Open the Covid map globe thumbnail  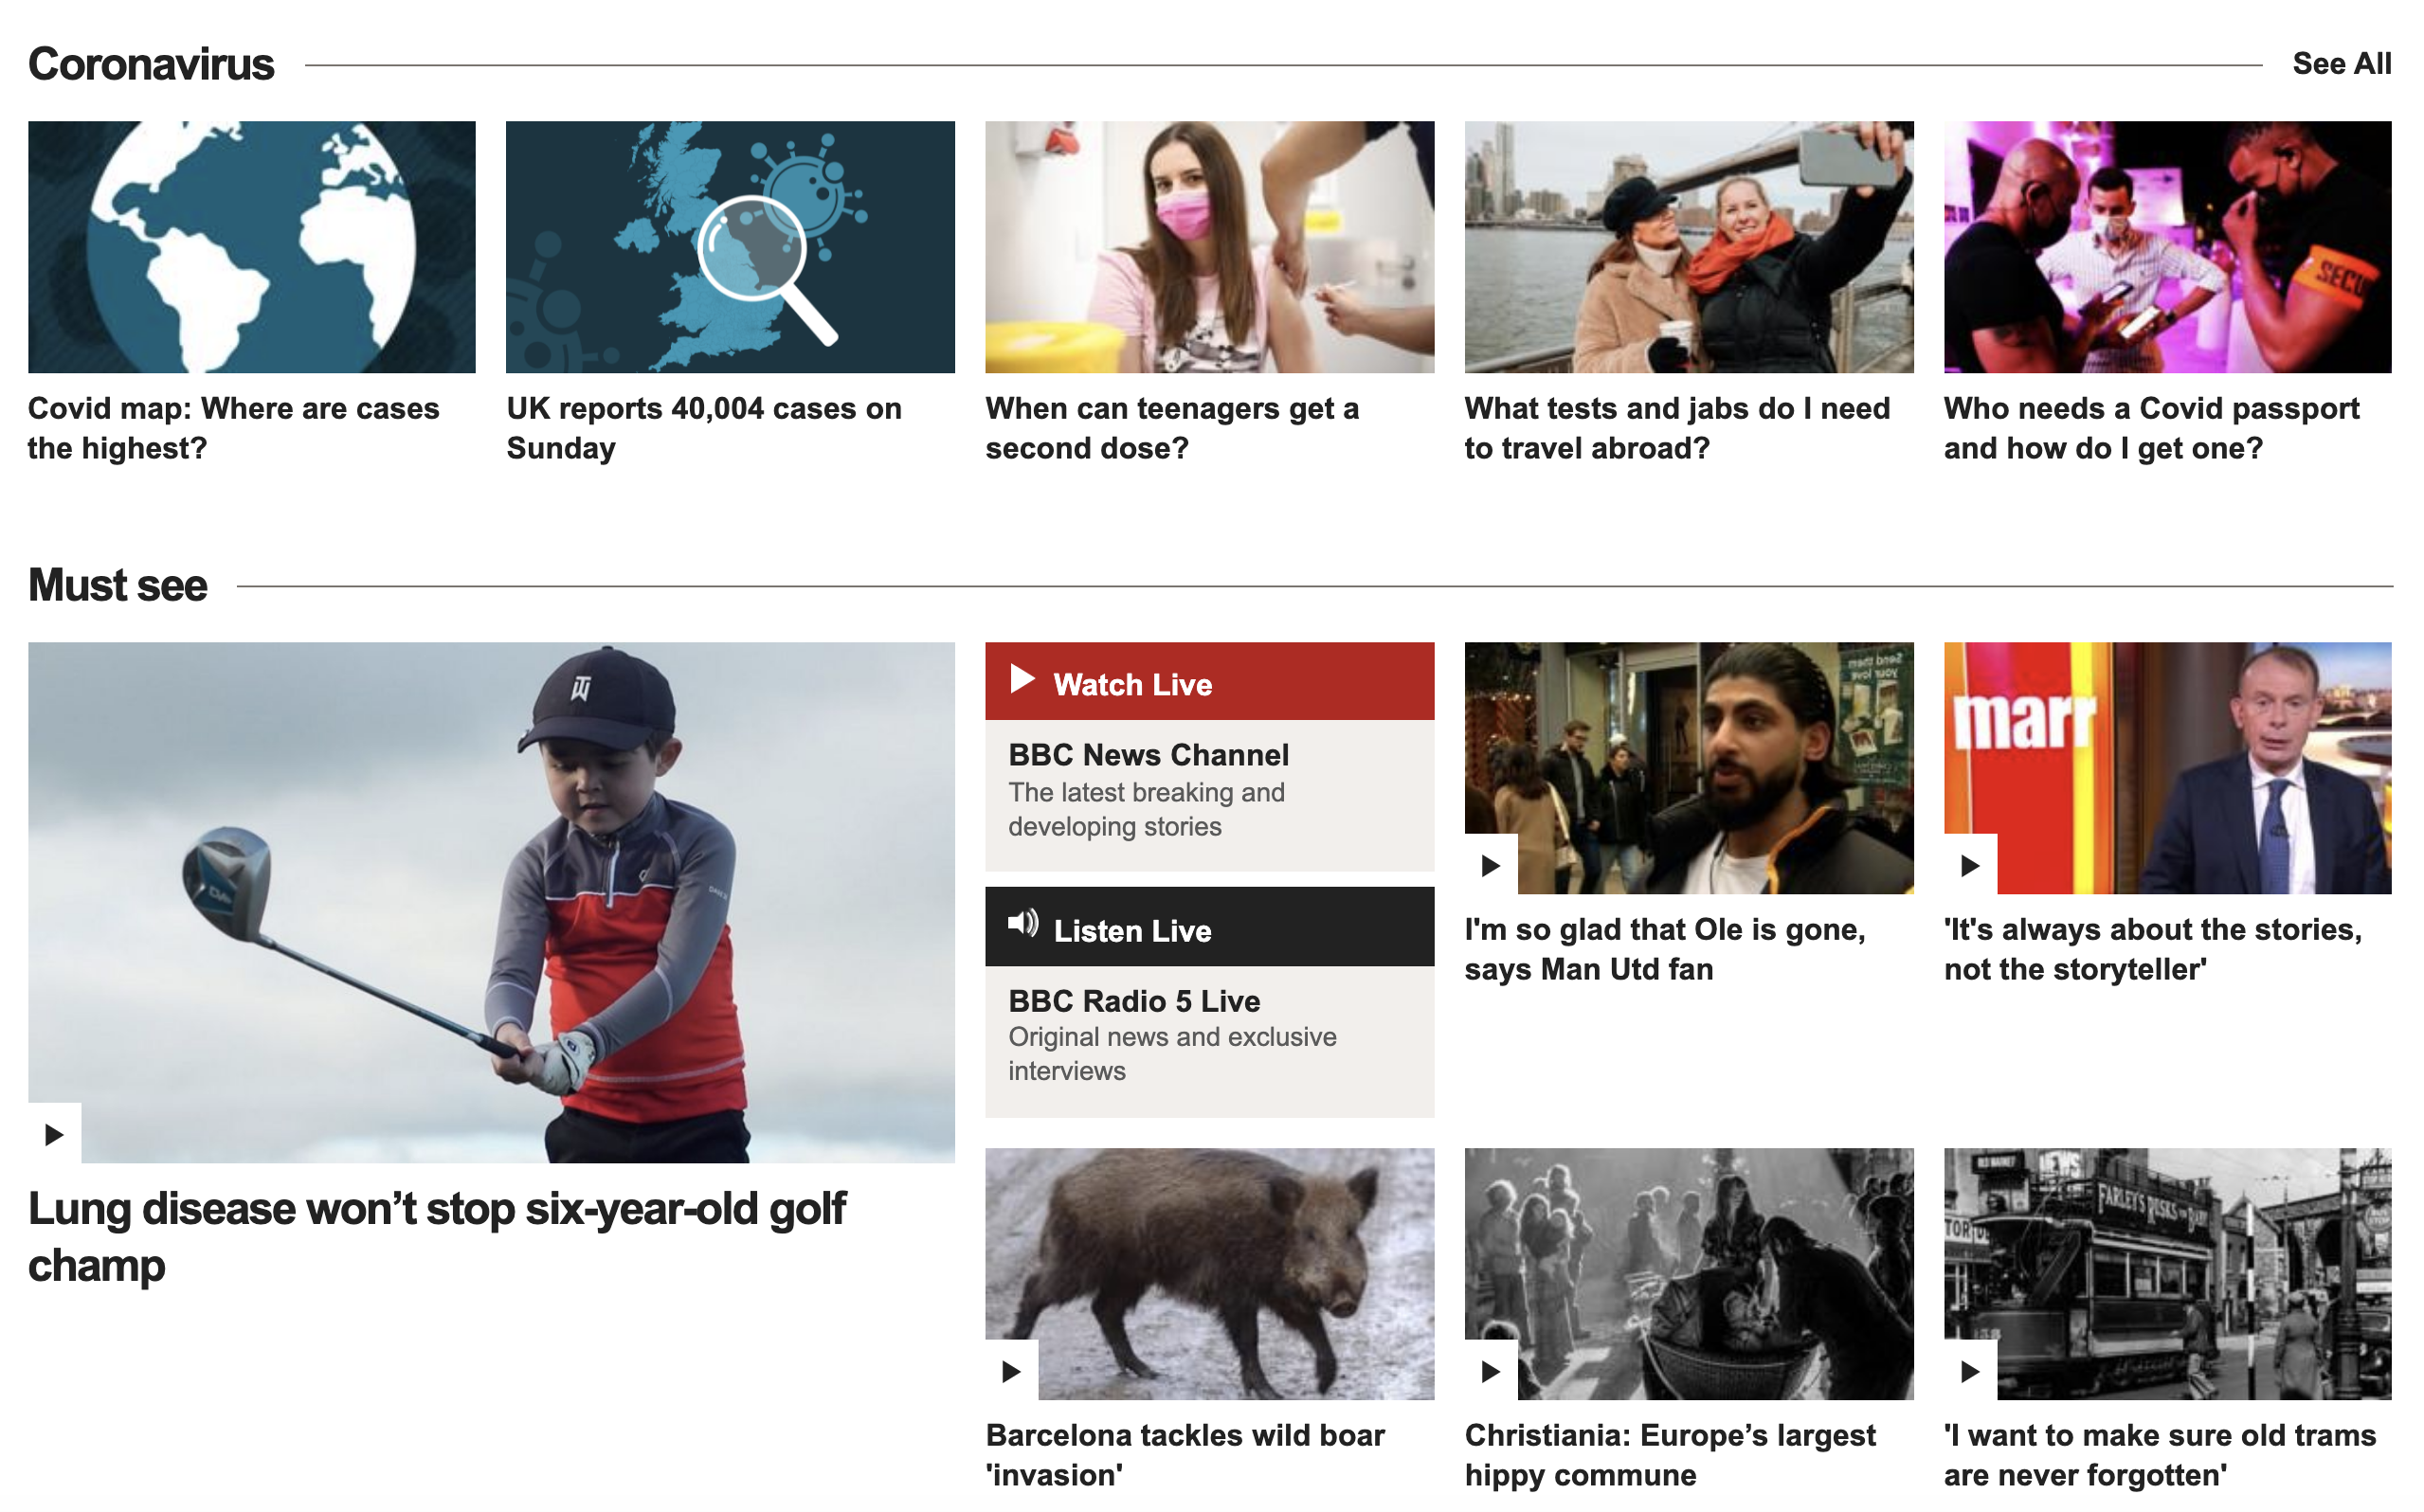pyautogui.click(x=252, y=247)
